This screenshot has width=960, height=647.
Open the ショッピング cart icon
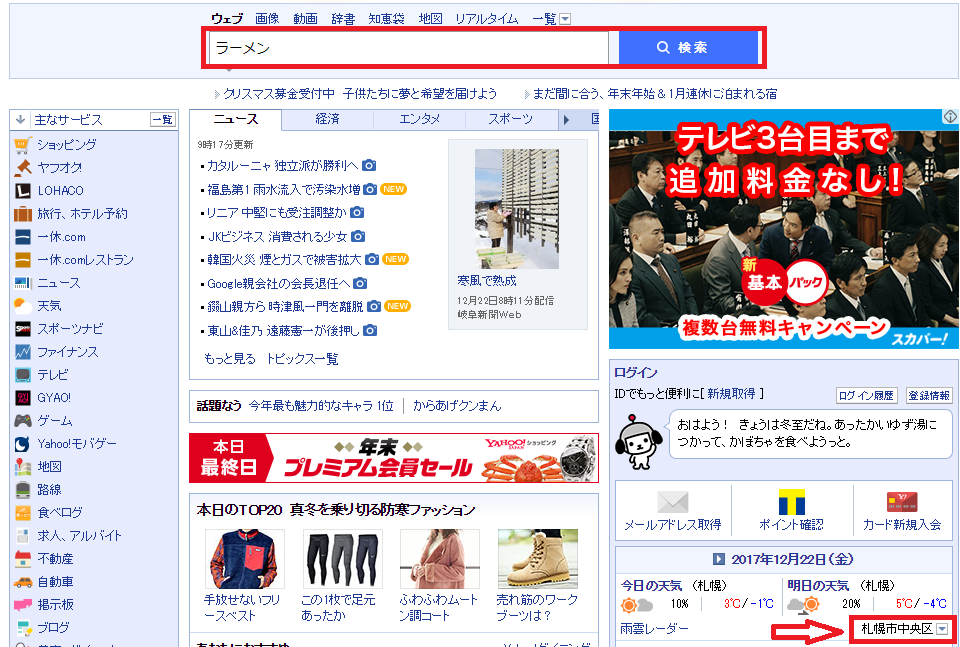(22, 144)
